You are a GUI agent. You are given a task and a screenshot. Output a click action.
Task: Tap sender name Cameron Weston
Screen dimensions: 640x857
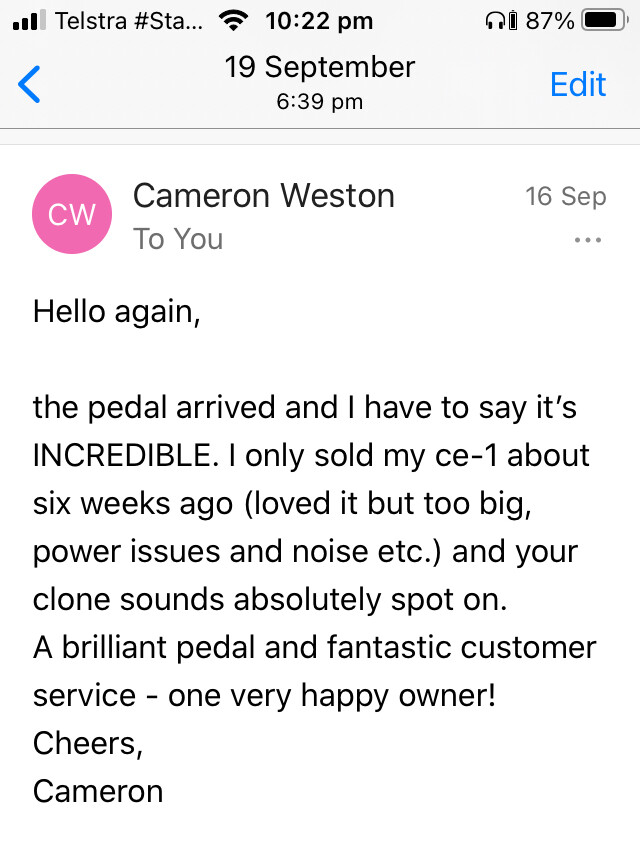pyautogui.click(x=263, y=195)
